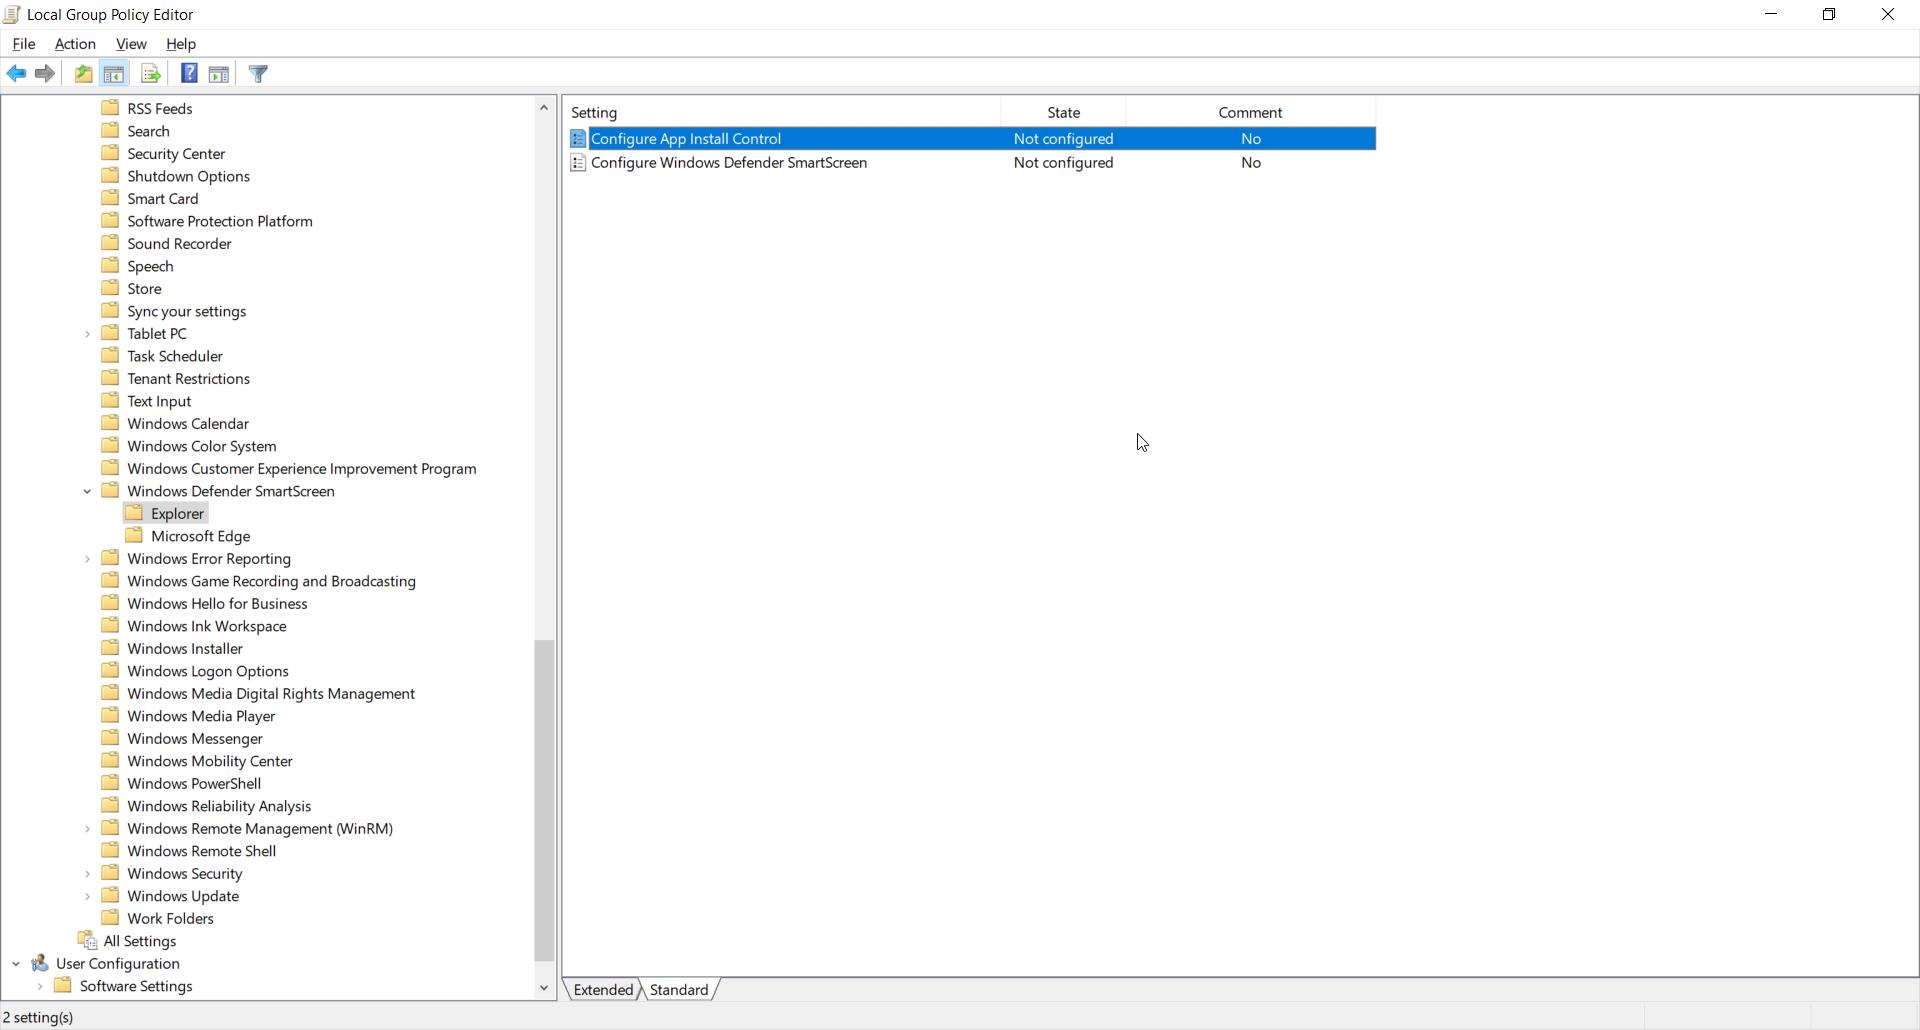This screenshot has width=1920, height=1030.
Task: Select Windows Customer Experience Improvement Program
Action: click(302, 469)
